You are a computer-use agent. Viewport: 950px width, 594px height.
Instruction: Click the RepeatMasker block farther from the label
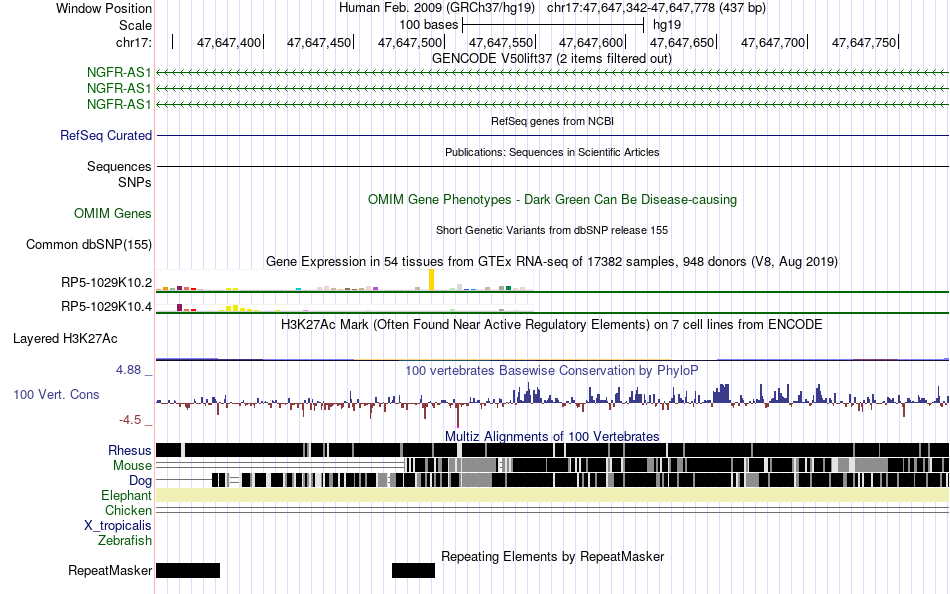click(413, 570)
